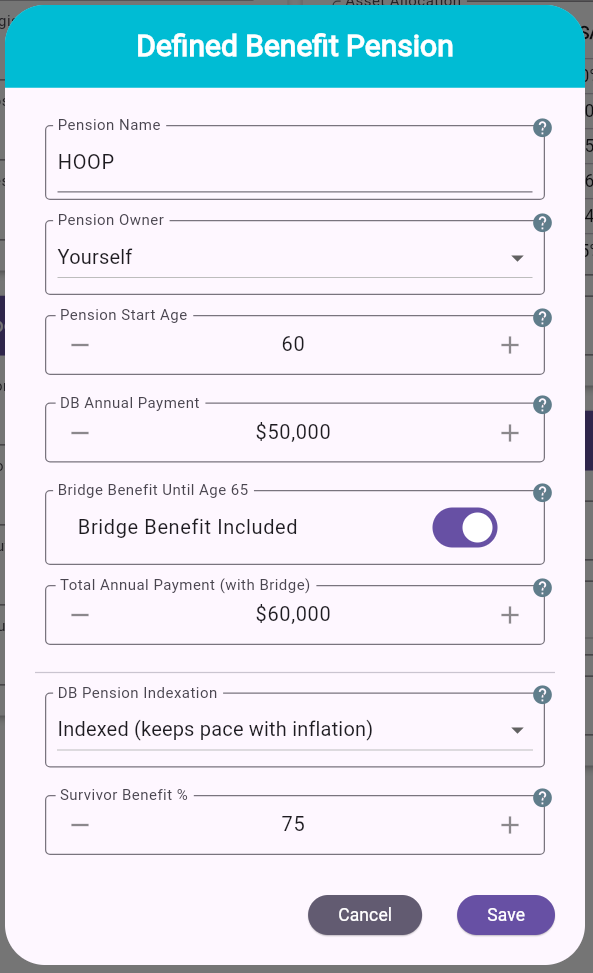Save the Defined Benefit Pension
The height and width of the screenshot is (973, 593).
(505, 914)
